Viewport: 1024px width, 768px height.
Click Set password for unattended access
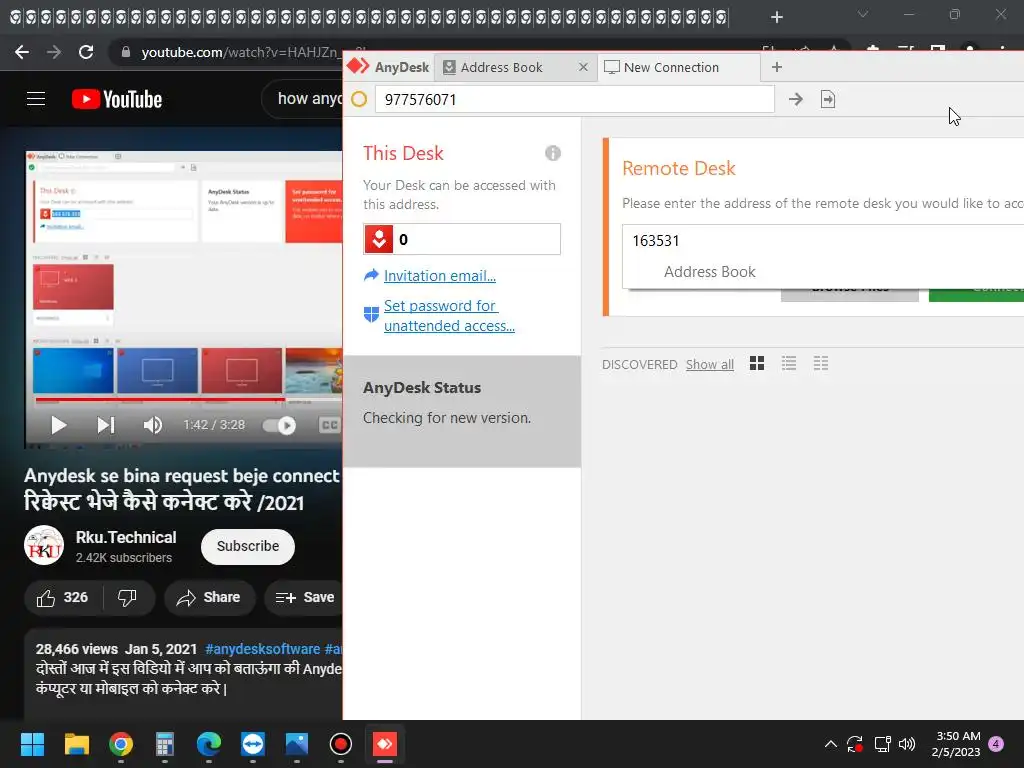coord(449,315)
